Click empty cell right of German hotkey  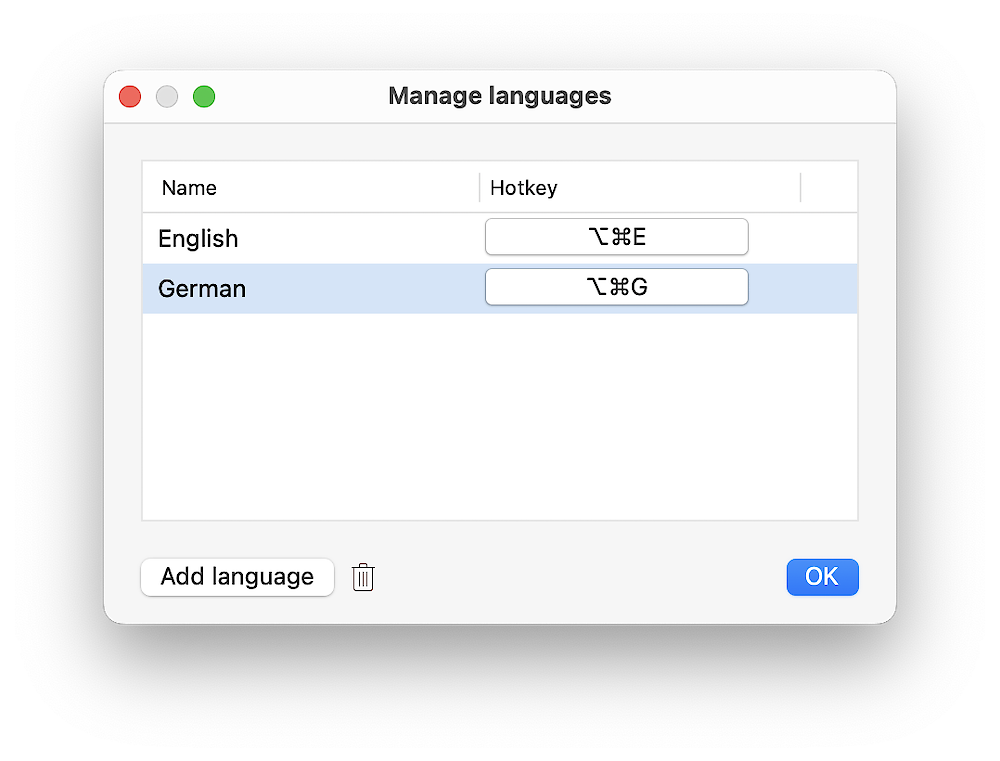click(803, 288)
